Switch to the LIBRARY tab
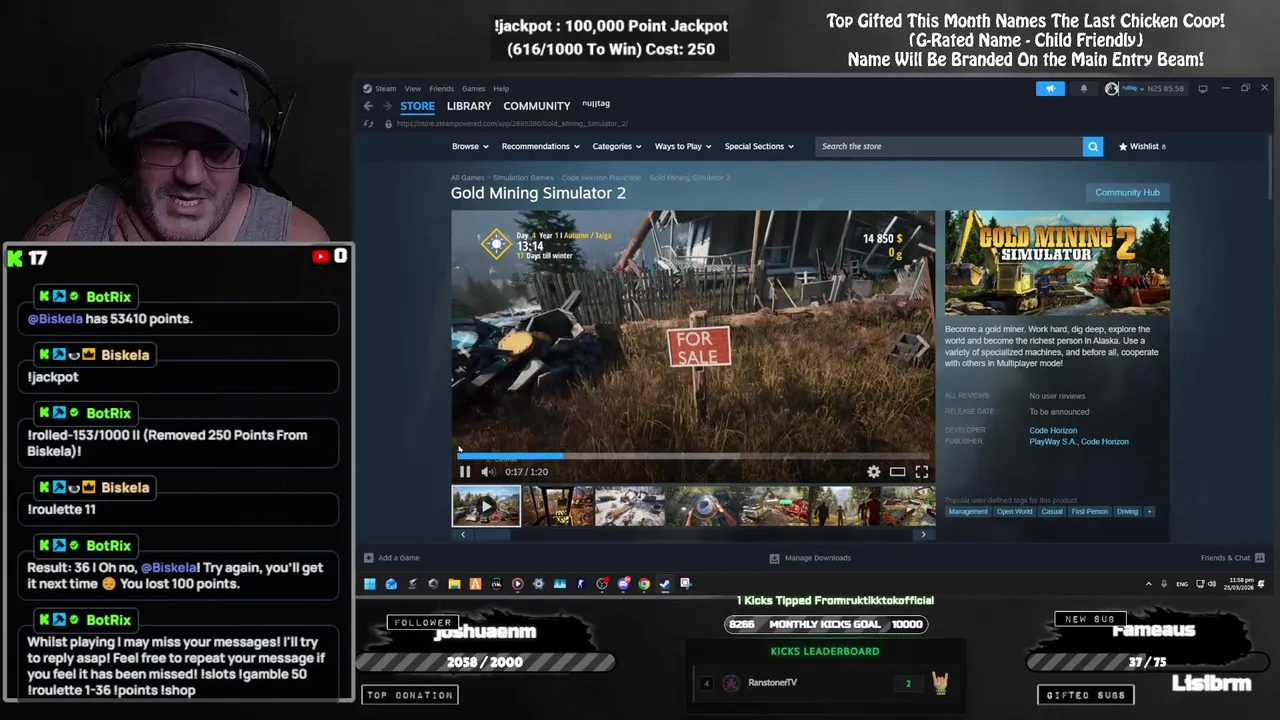 coord(469,106)
